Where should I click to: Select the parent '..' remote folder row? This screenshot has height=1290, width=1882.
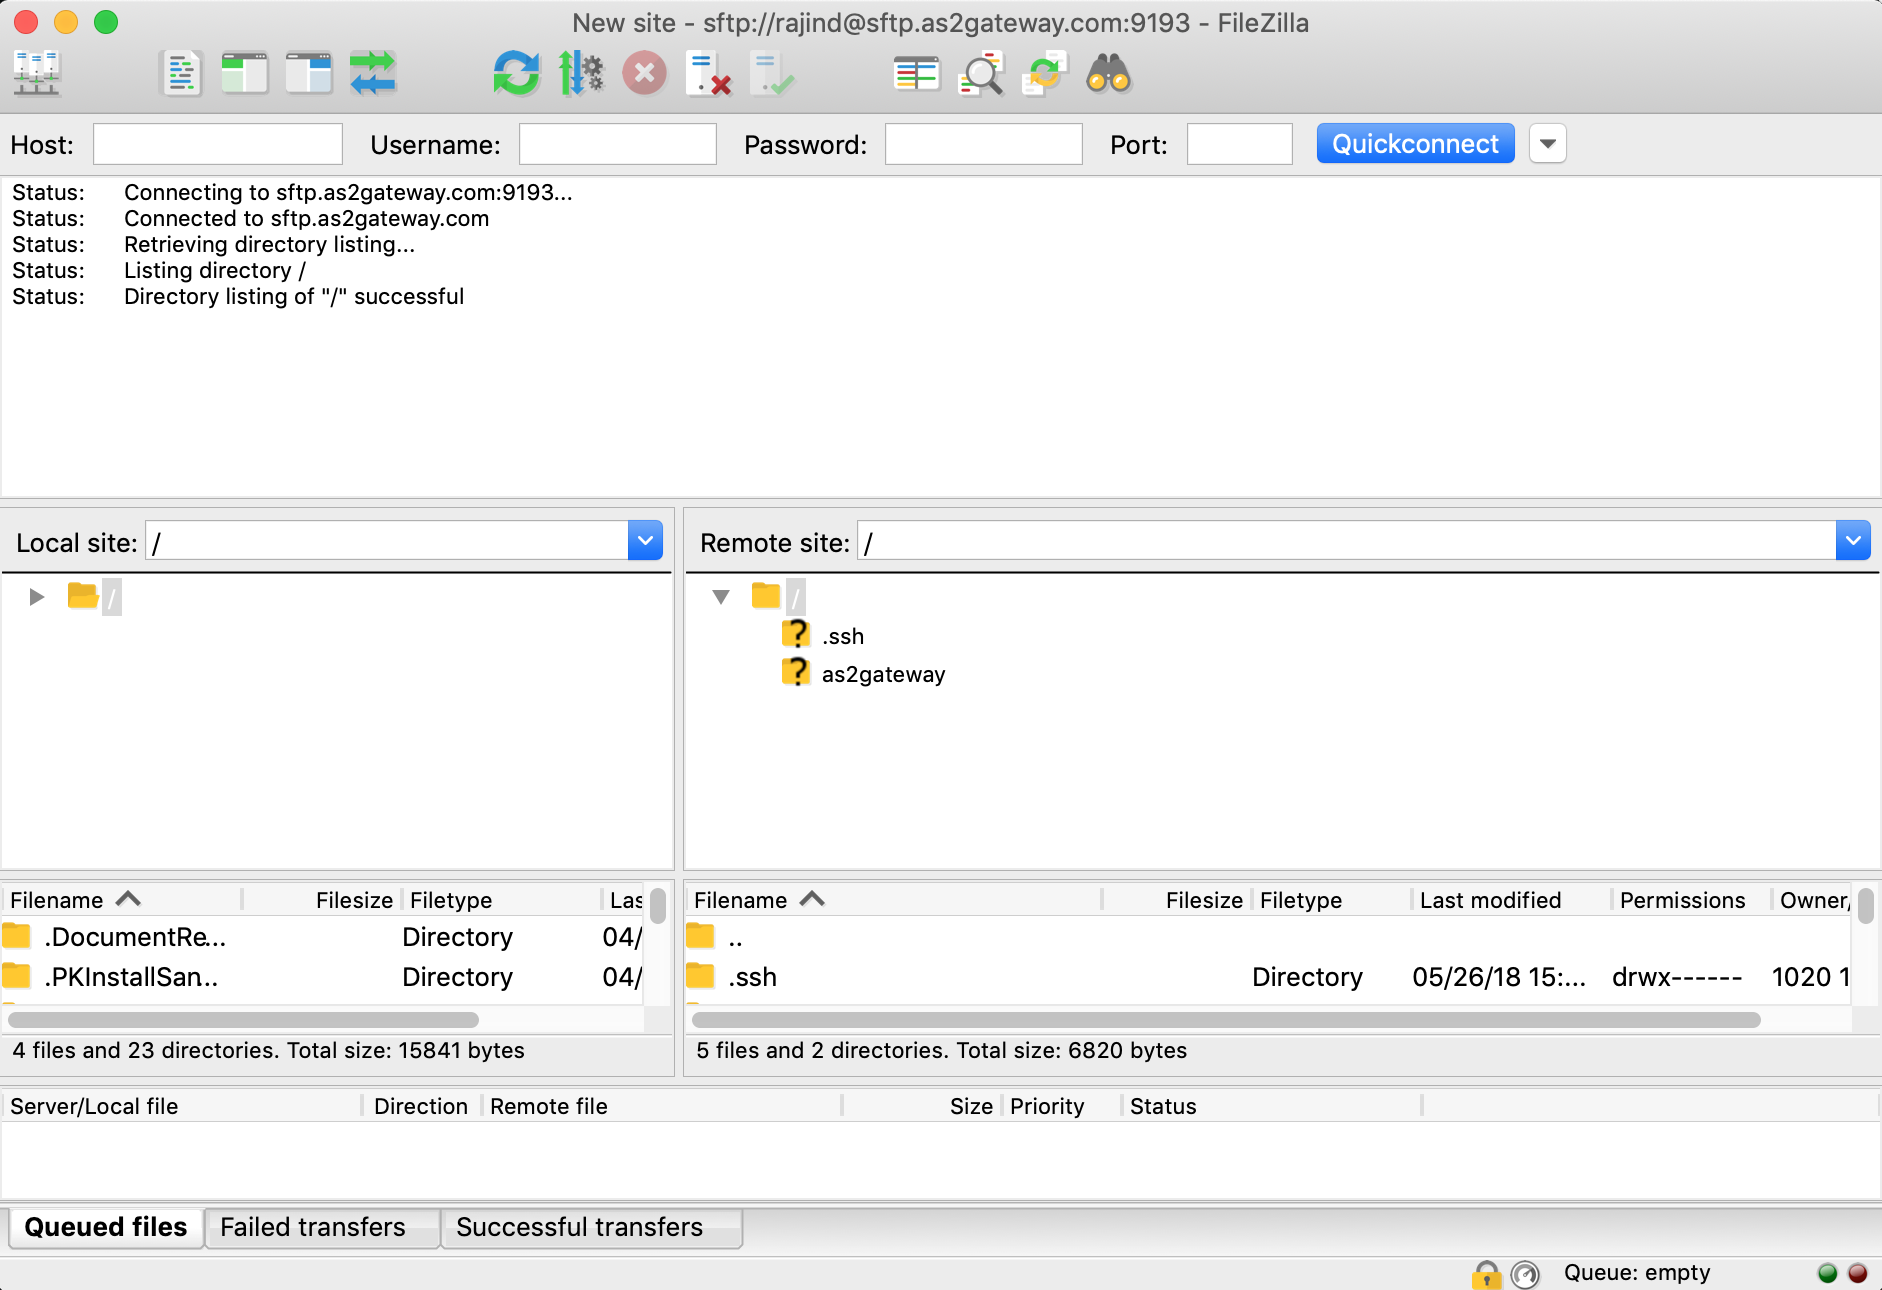1268,937
